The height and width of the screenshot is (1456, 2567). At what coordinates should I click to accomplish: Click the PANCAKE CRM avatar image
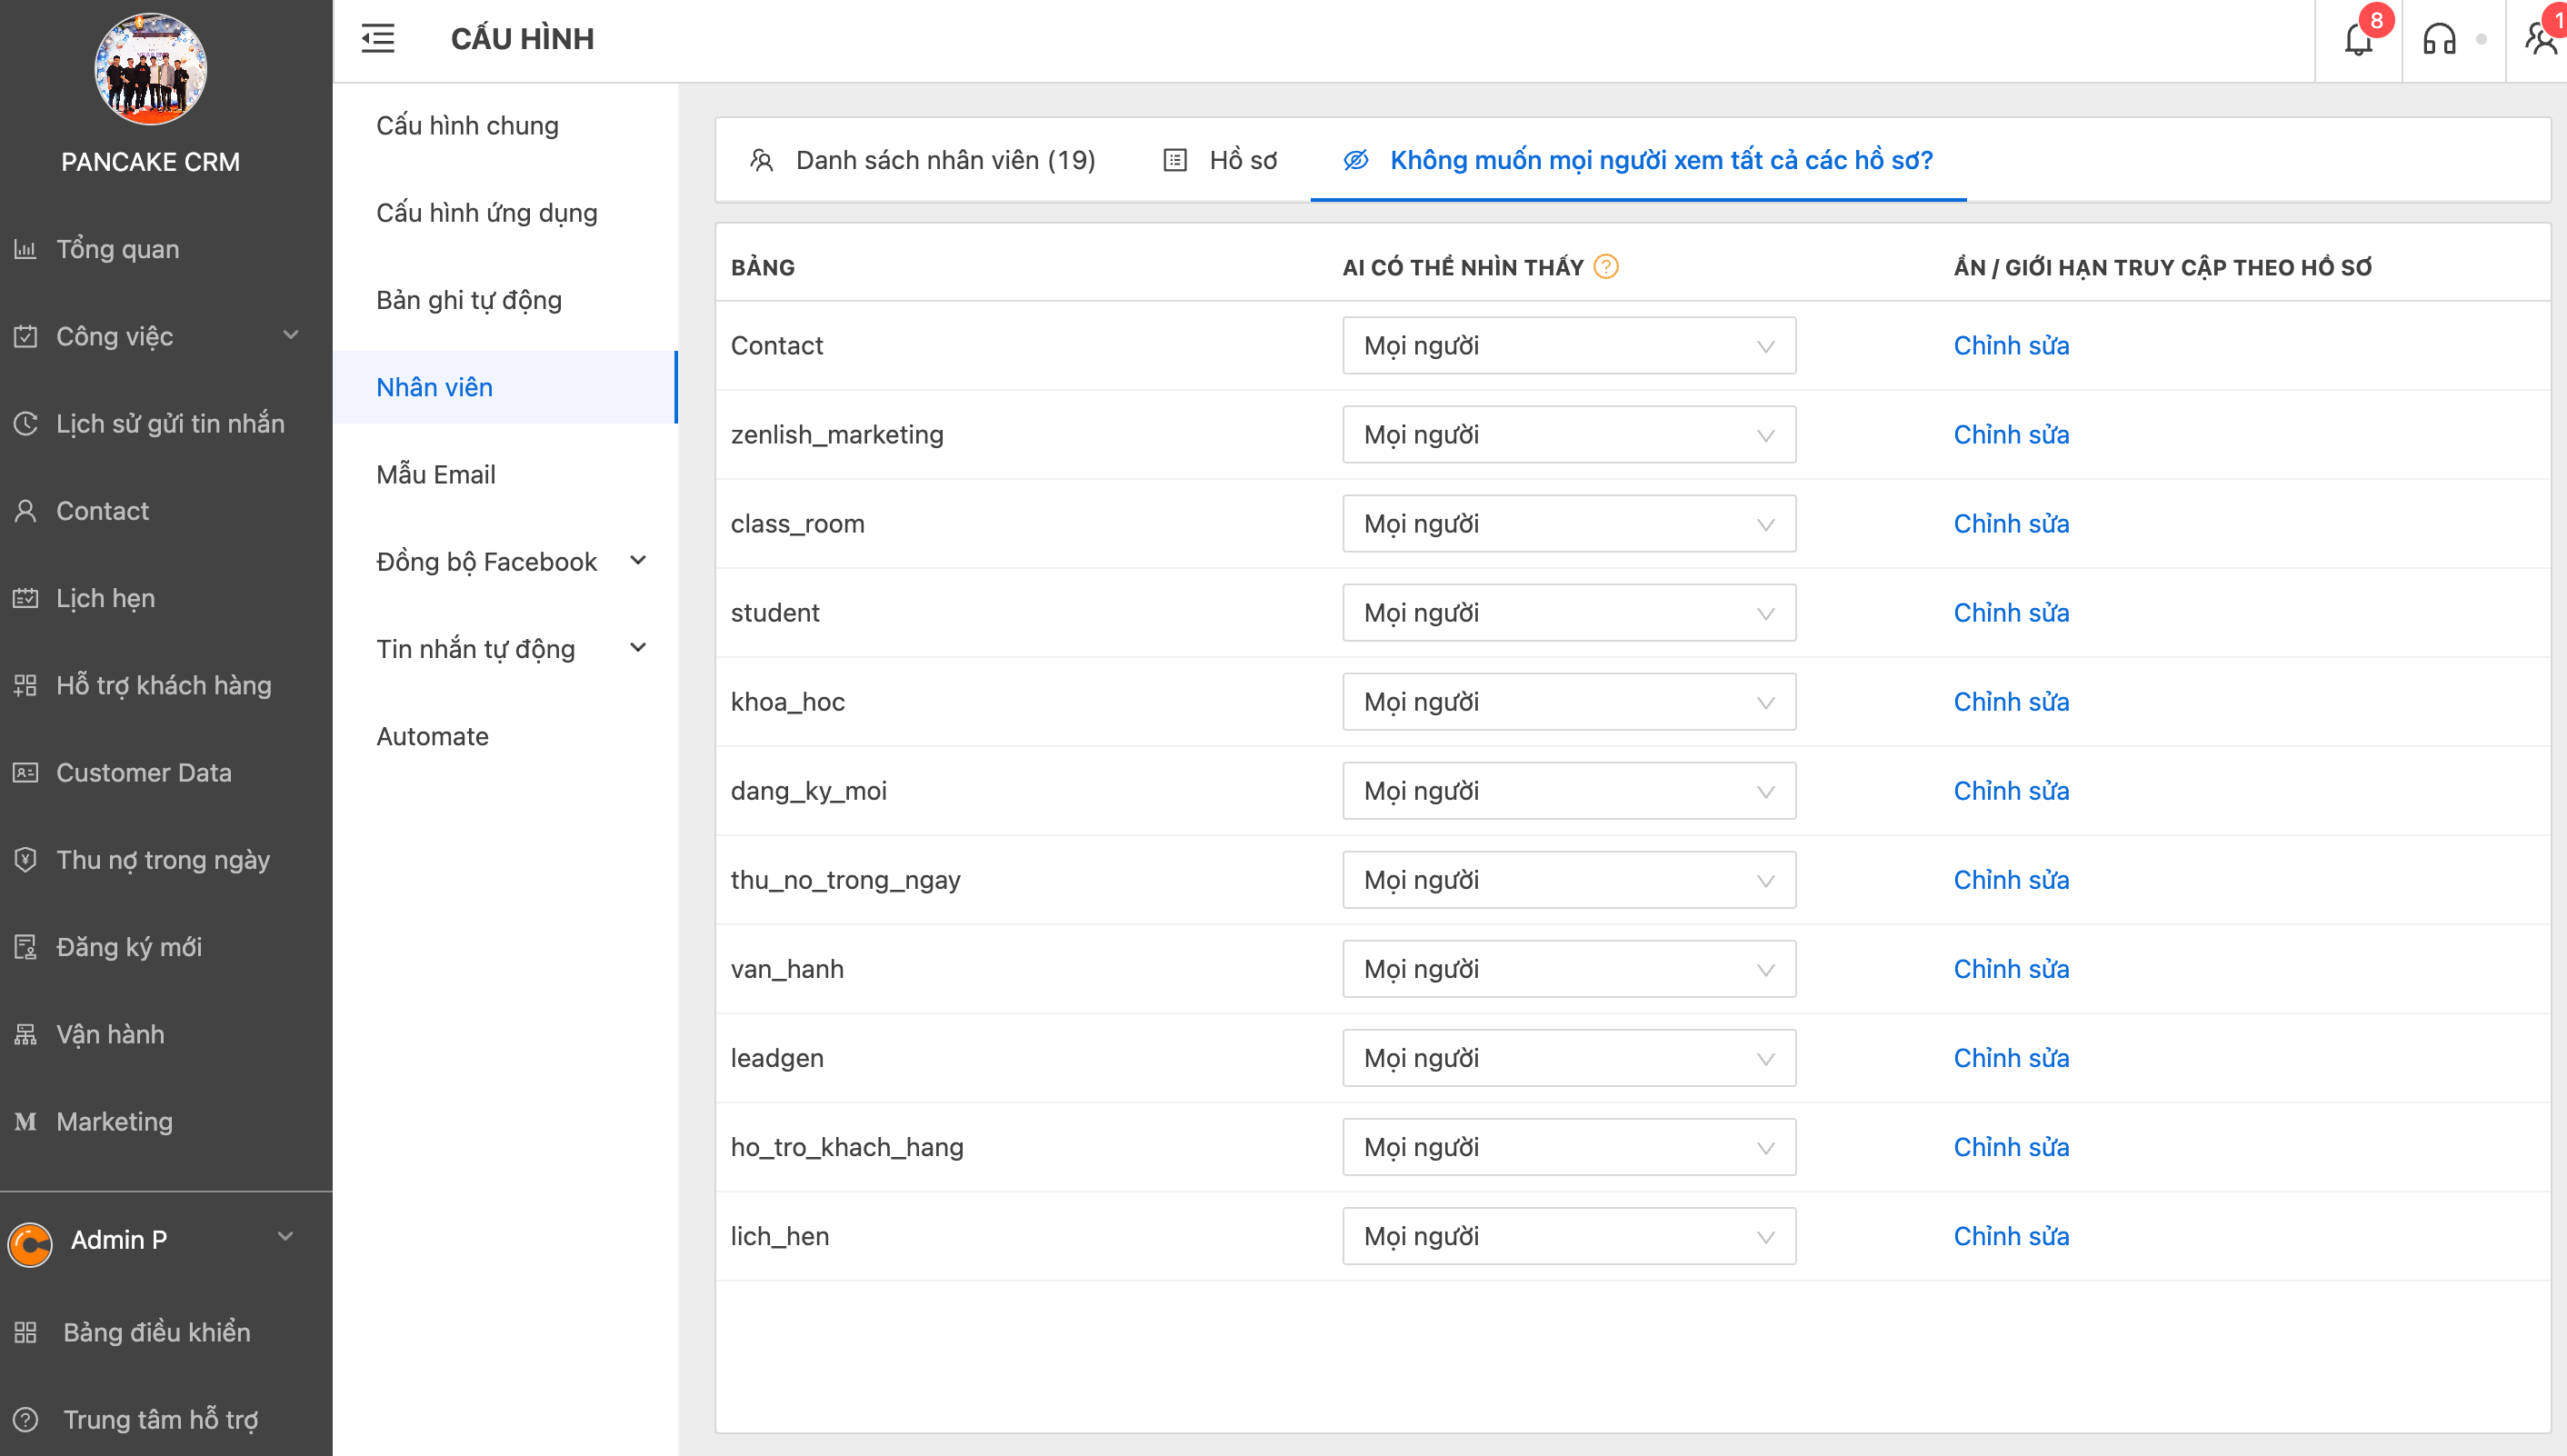pyautogui.click(x=150, y=69)
